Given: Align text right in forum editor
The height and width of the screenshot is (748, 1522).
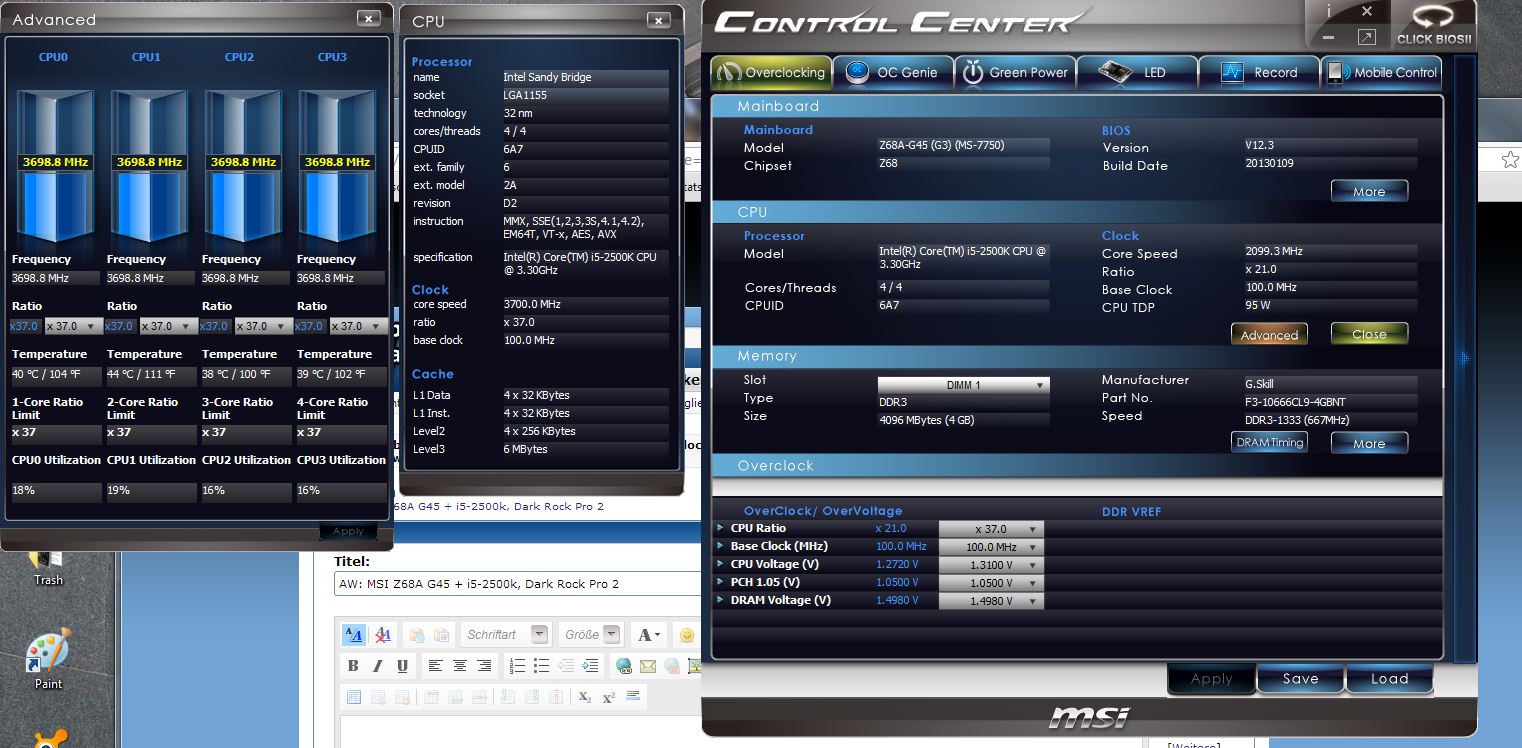Looking at the screenshot, I should [484, 665].
